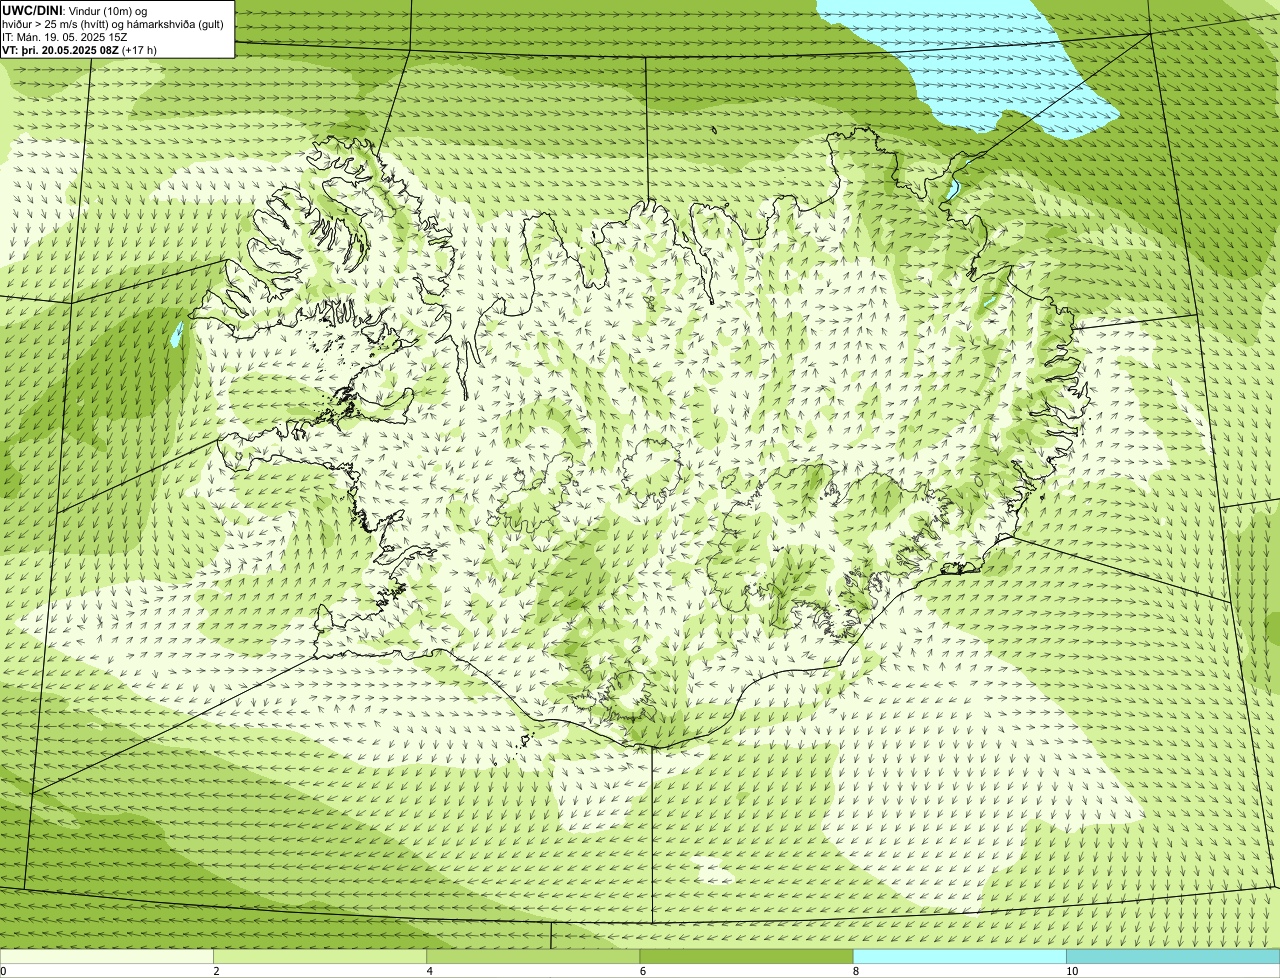
Task: Click the 0–2 m/s pale yellow legend swatch
Action: pyautogui.click(x=106, y=957)
